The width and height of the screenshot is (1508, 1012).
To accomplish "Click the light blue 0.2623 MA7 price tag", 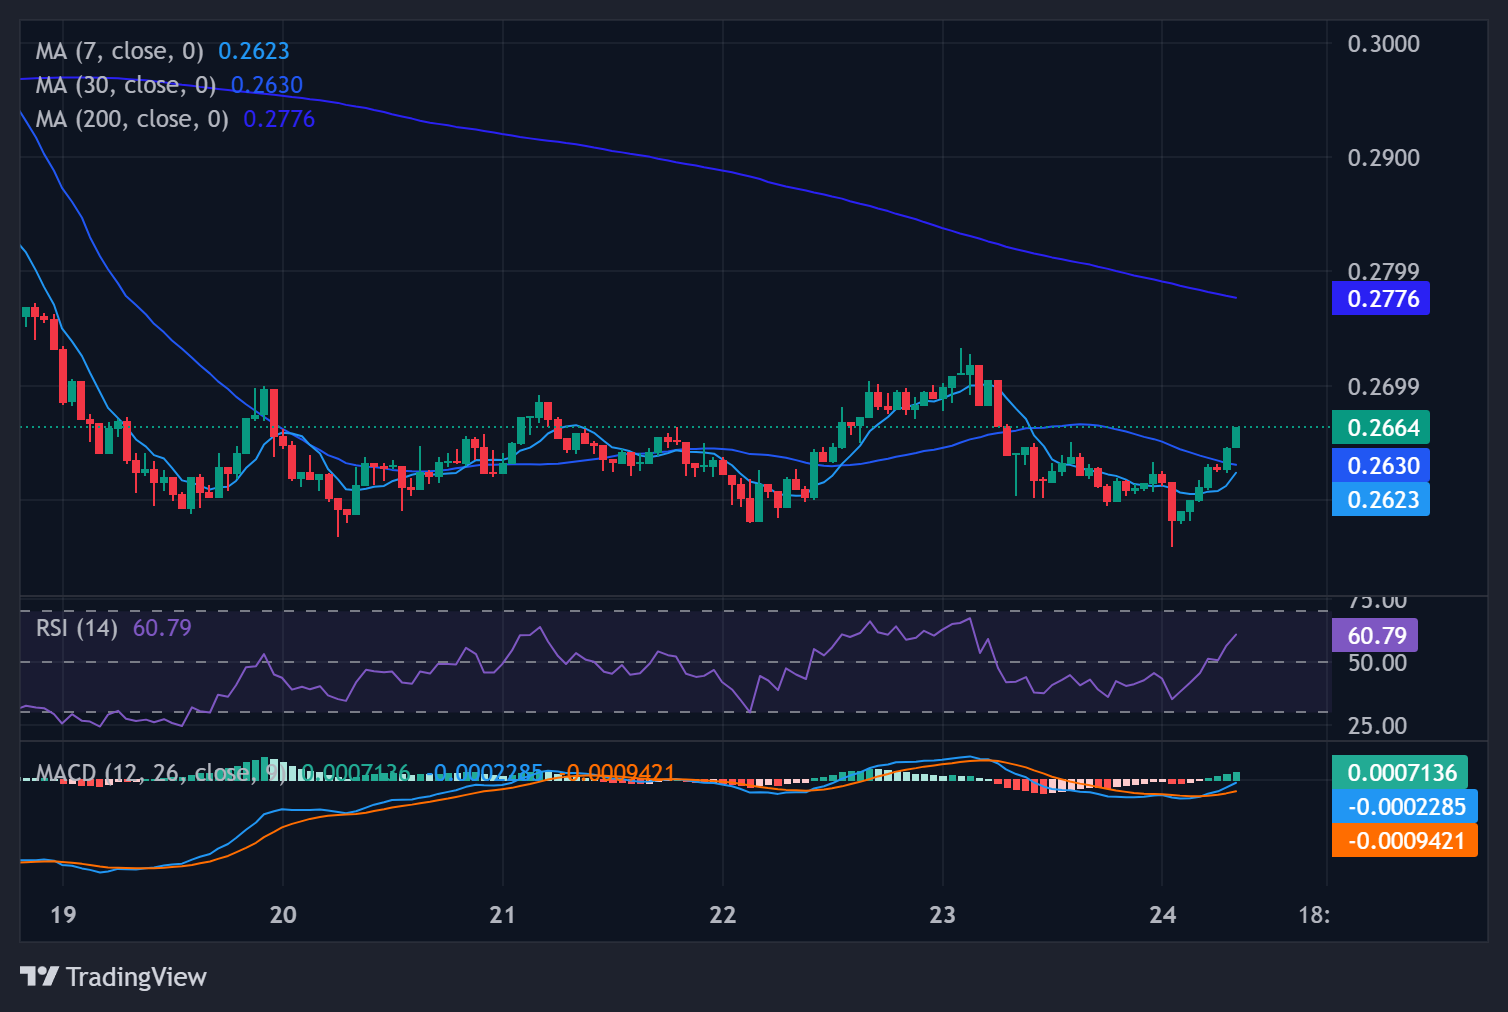I will 1381,499.
